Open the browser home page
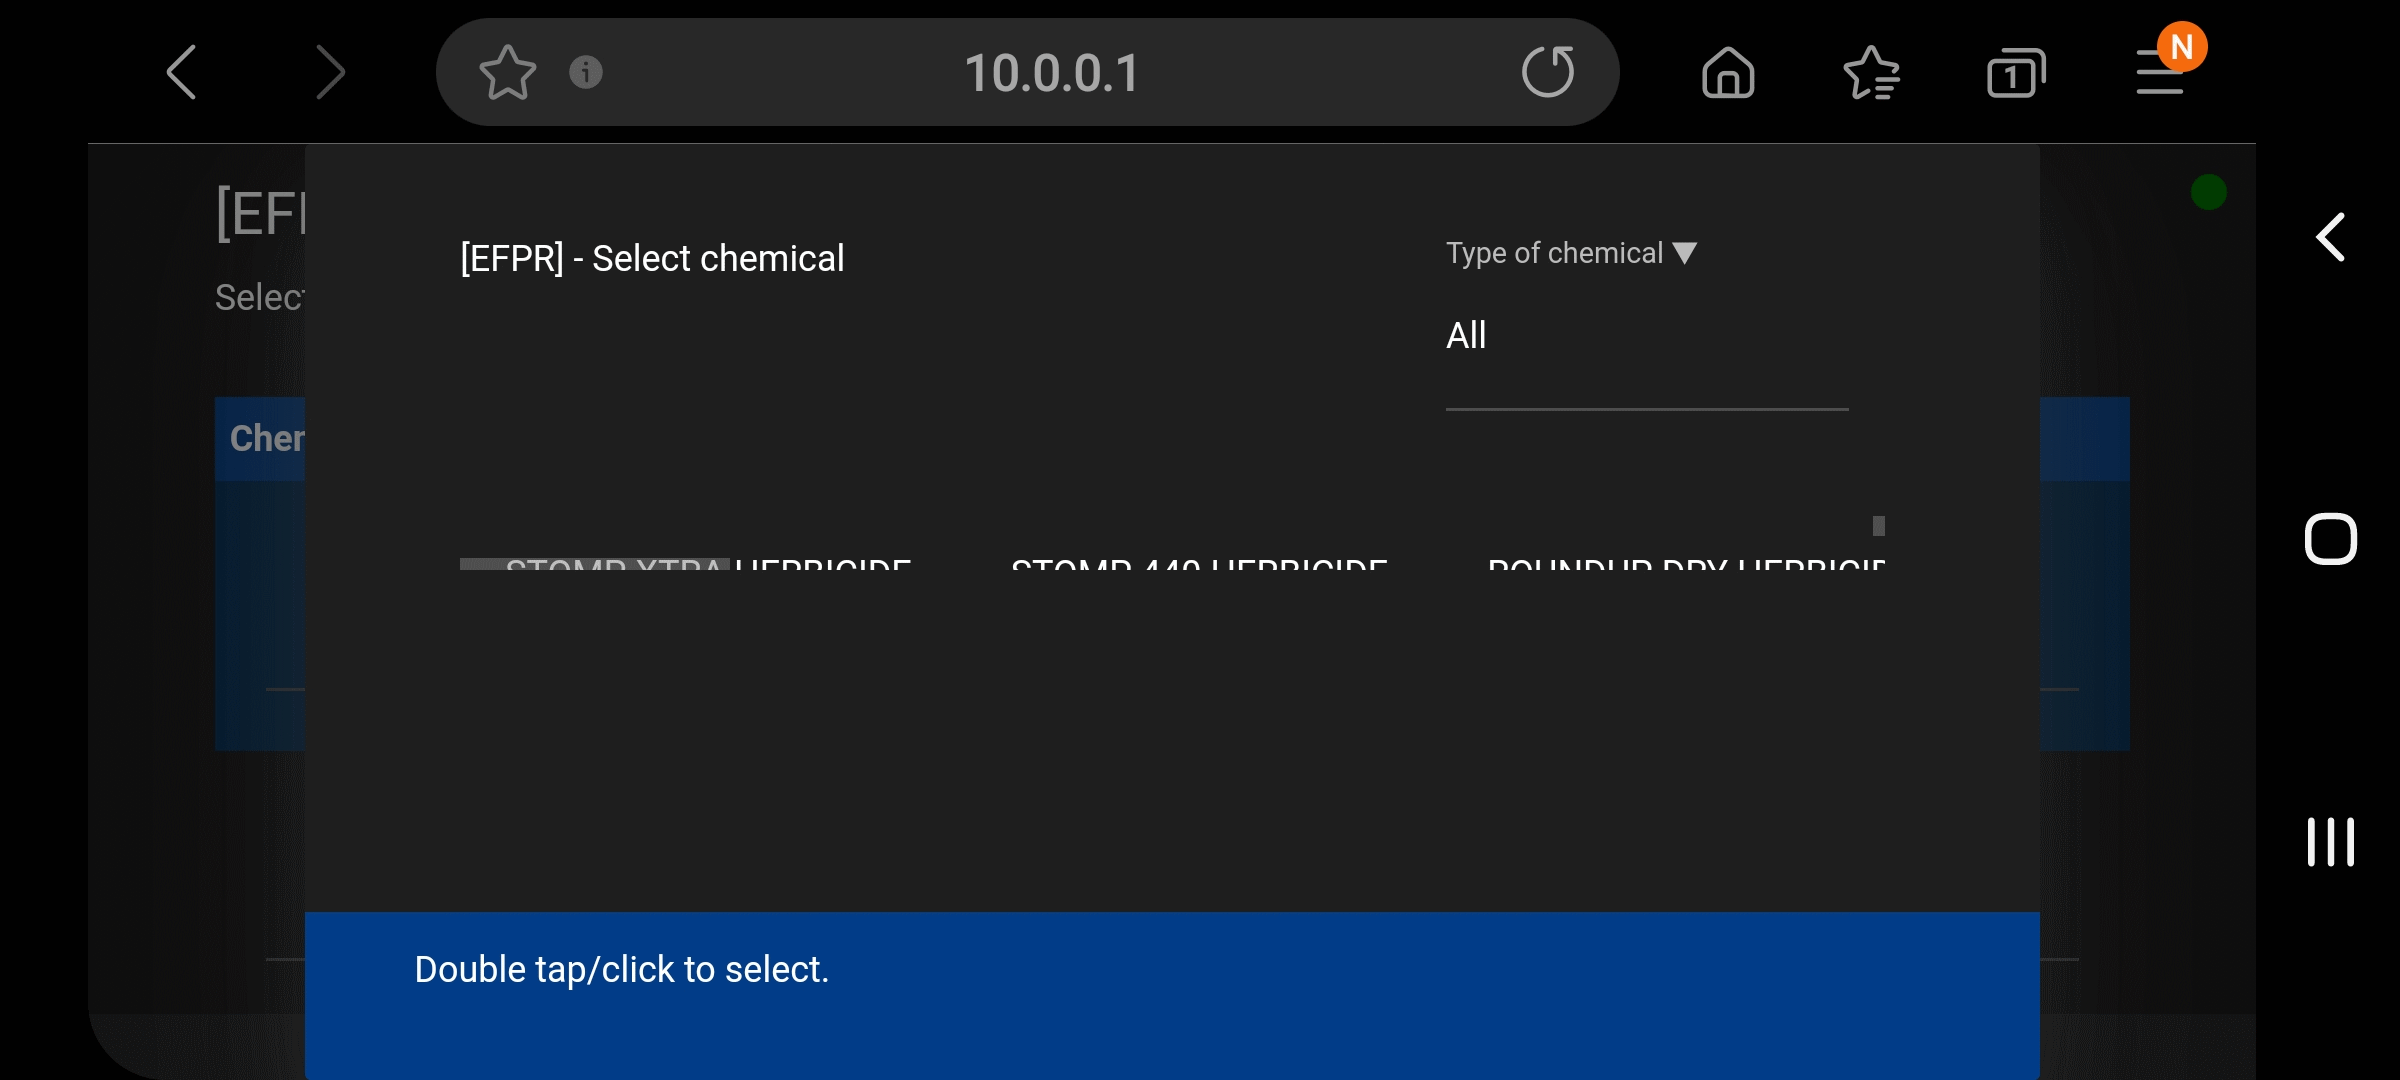This screenshot has height=1080, width=2400. point(1728,73)
